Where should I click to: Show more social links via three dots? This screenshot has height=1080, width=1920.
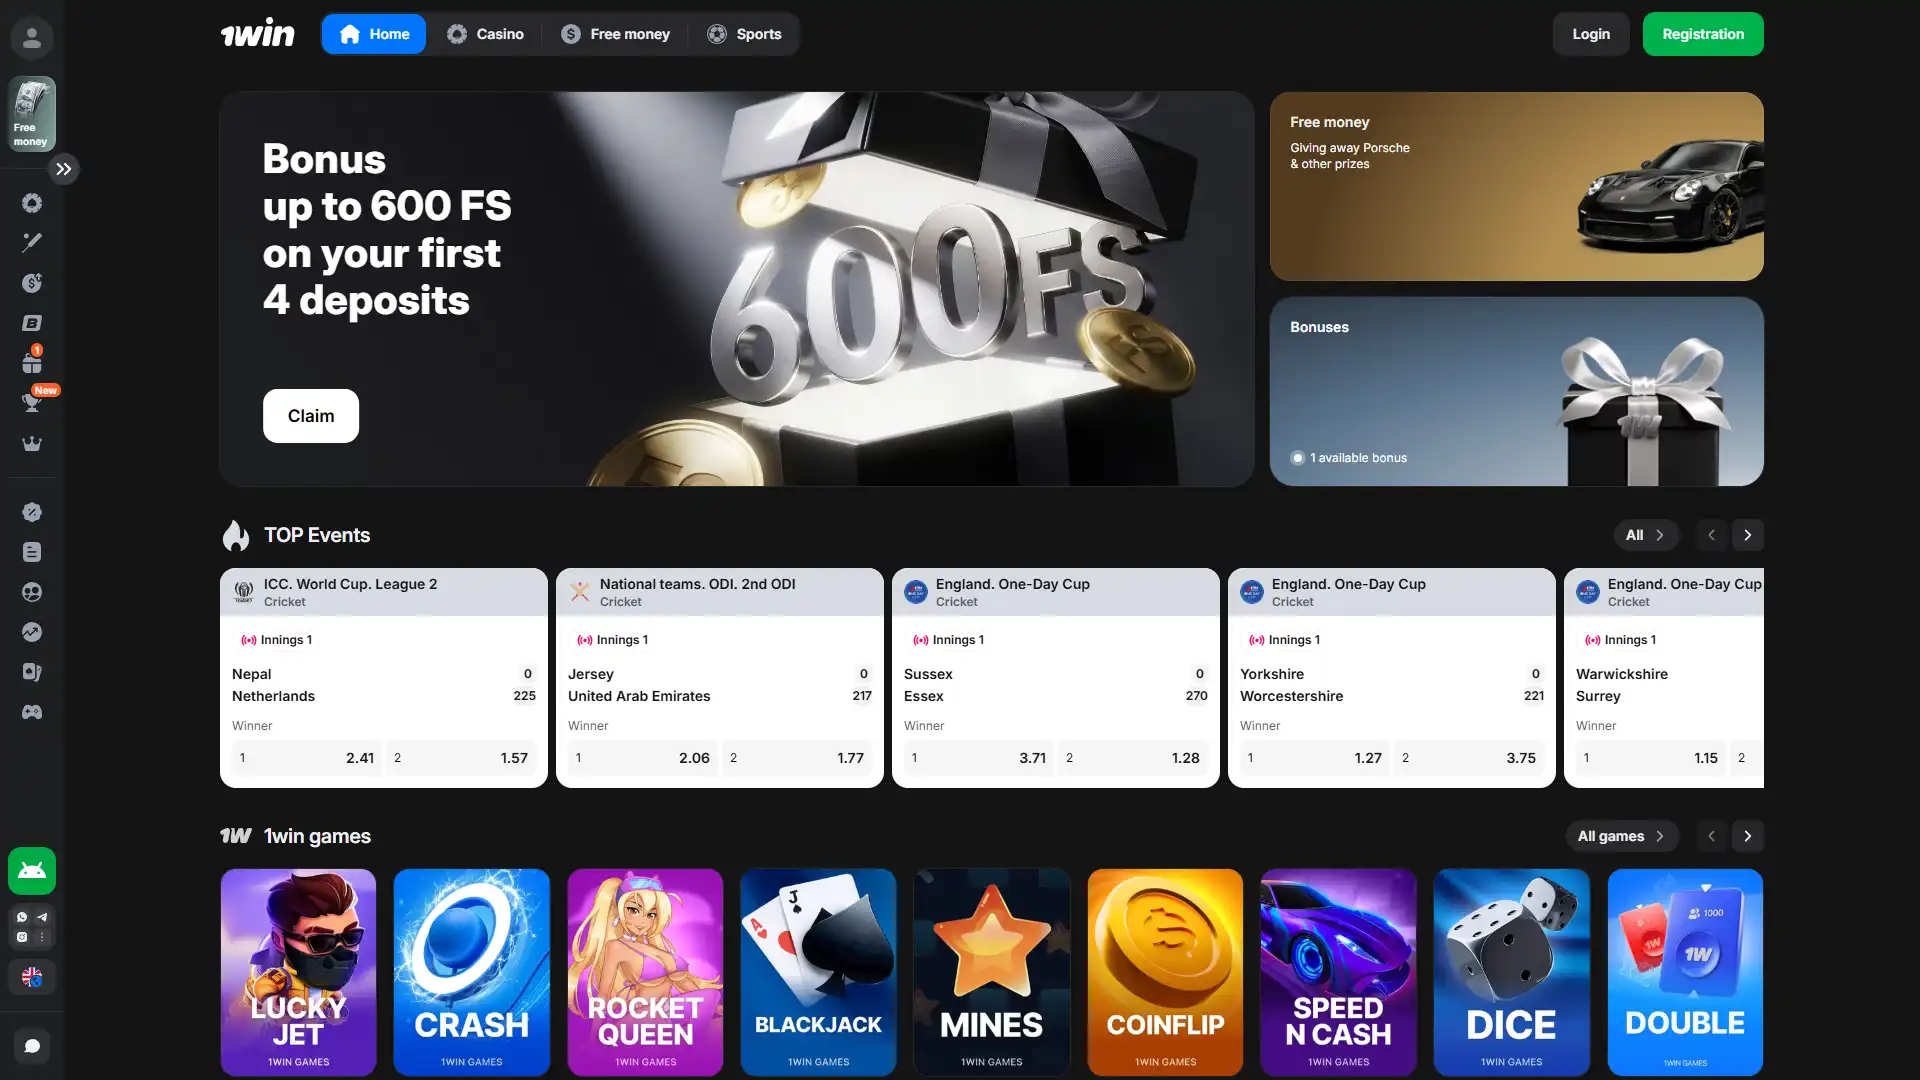[42, 937]
